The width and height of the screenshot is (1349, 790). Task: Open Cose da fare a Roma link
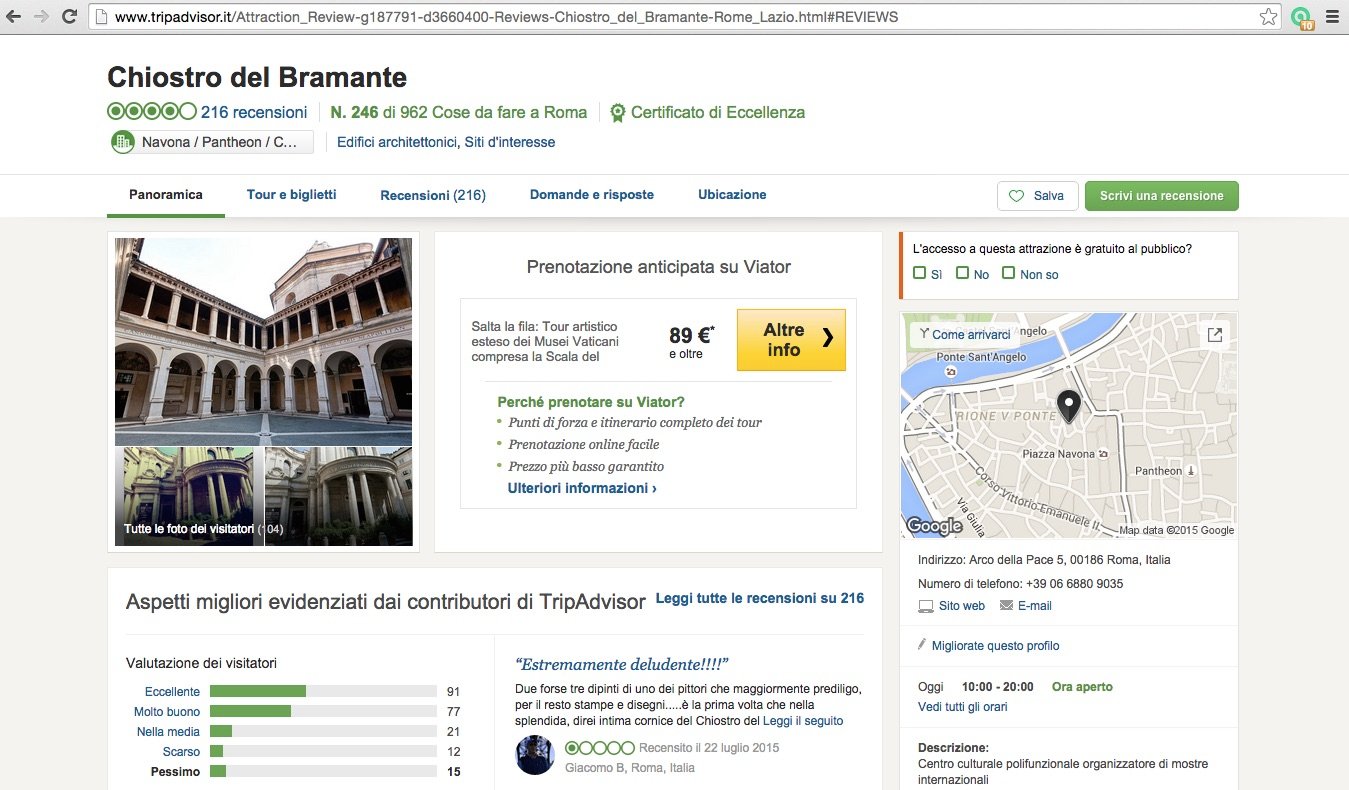[509, 112]
